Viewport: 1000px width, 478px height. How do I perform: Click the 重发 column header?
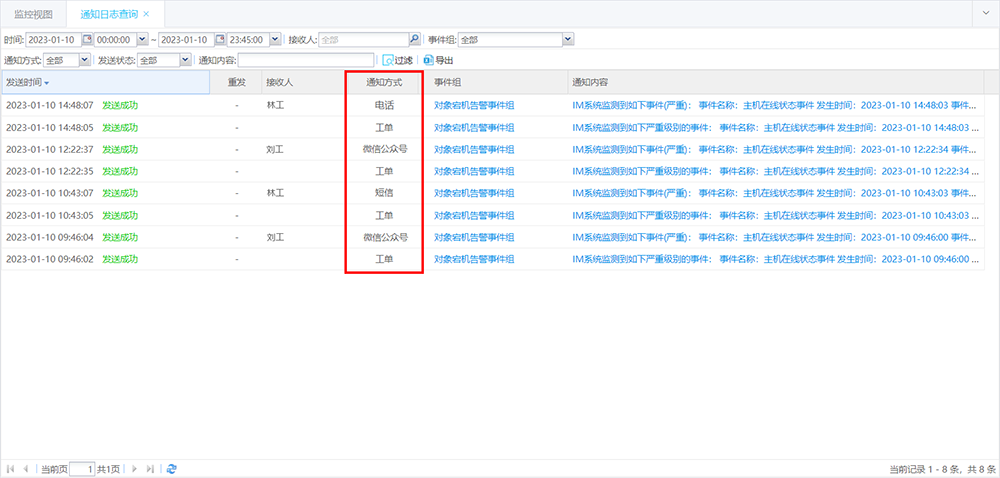(237, 82)
